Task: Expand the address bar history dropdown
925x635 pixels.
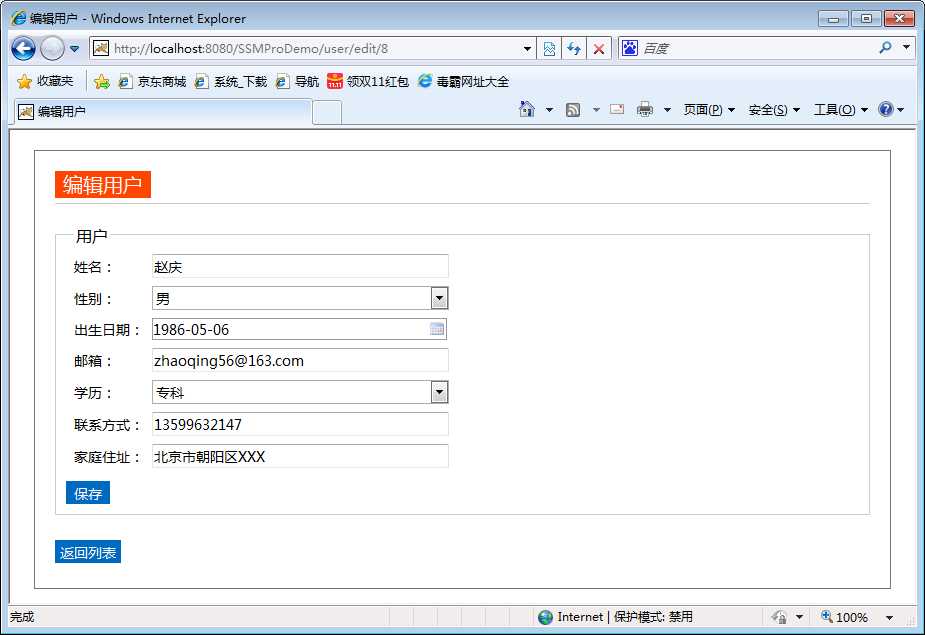Action: pyautogui.click(x=527, y=49)
